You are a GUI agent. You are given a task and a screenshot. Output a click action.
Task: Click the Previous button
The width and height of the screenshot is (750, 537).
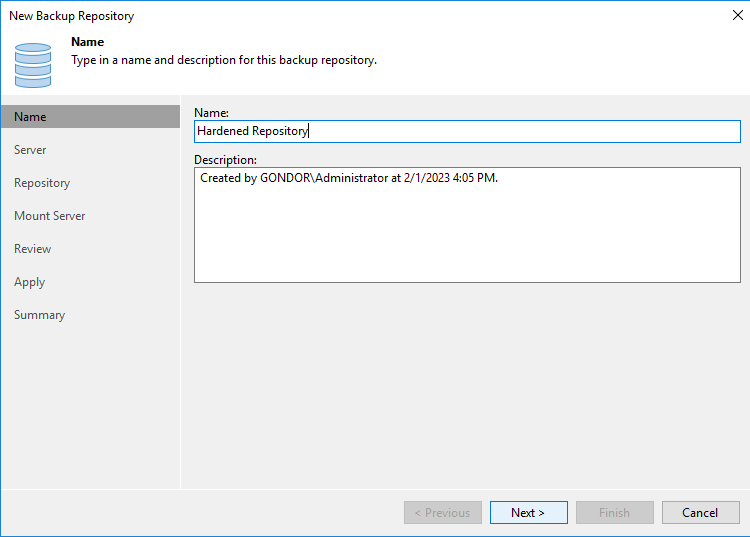443,513
